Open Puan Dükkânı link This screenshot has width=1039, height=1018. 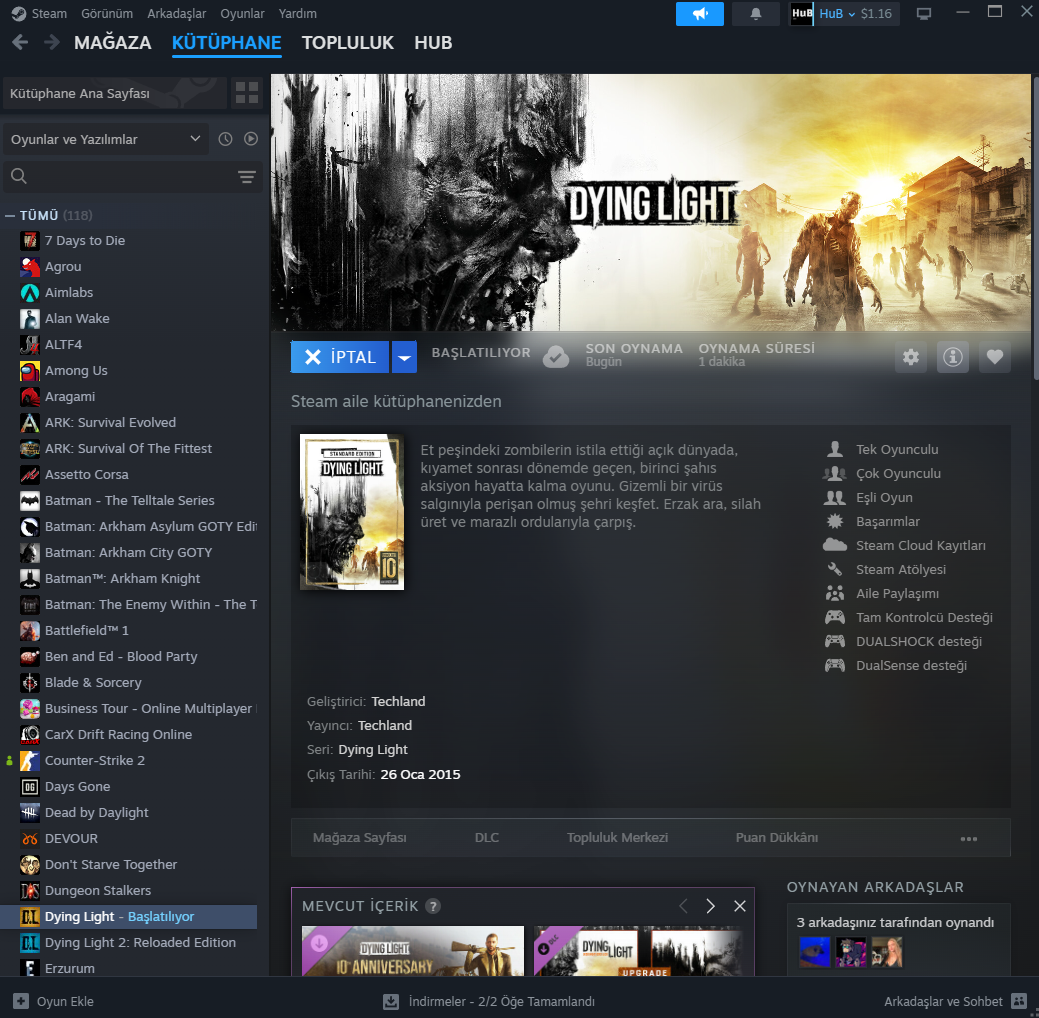777,838
